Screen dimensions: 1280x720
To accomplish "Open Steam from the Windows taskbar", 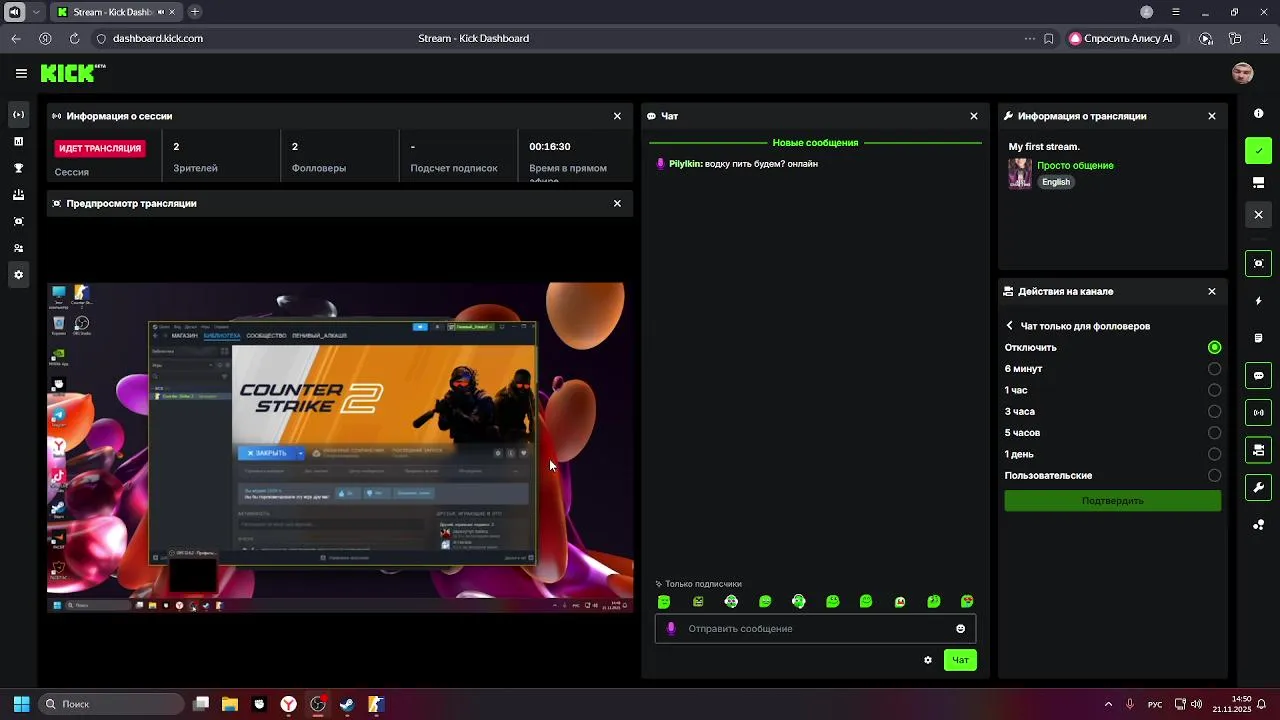I will point(346,704).
